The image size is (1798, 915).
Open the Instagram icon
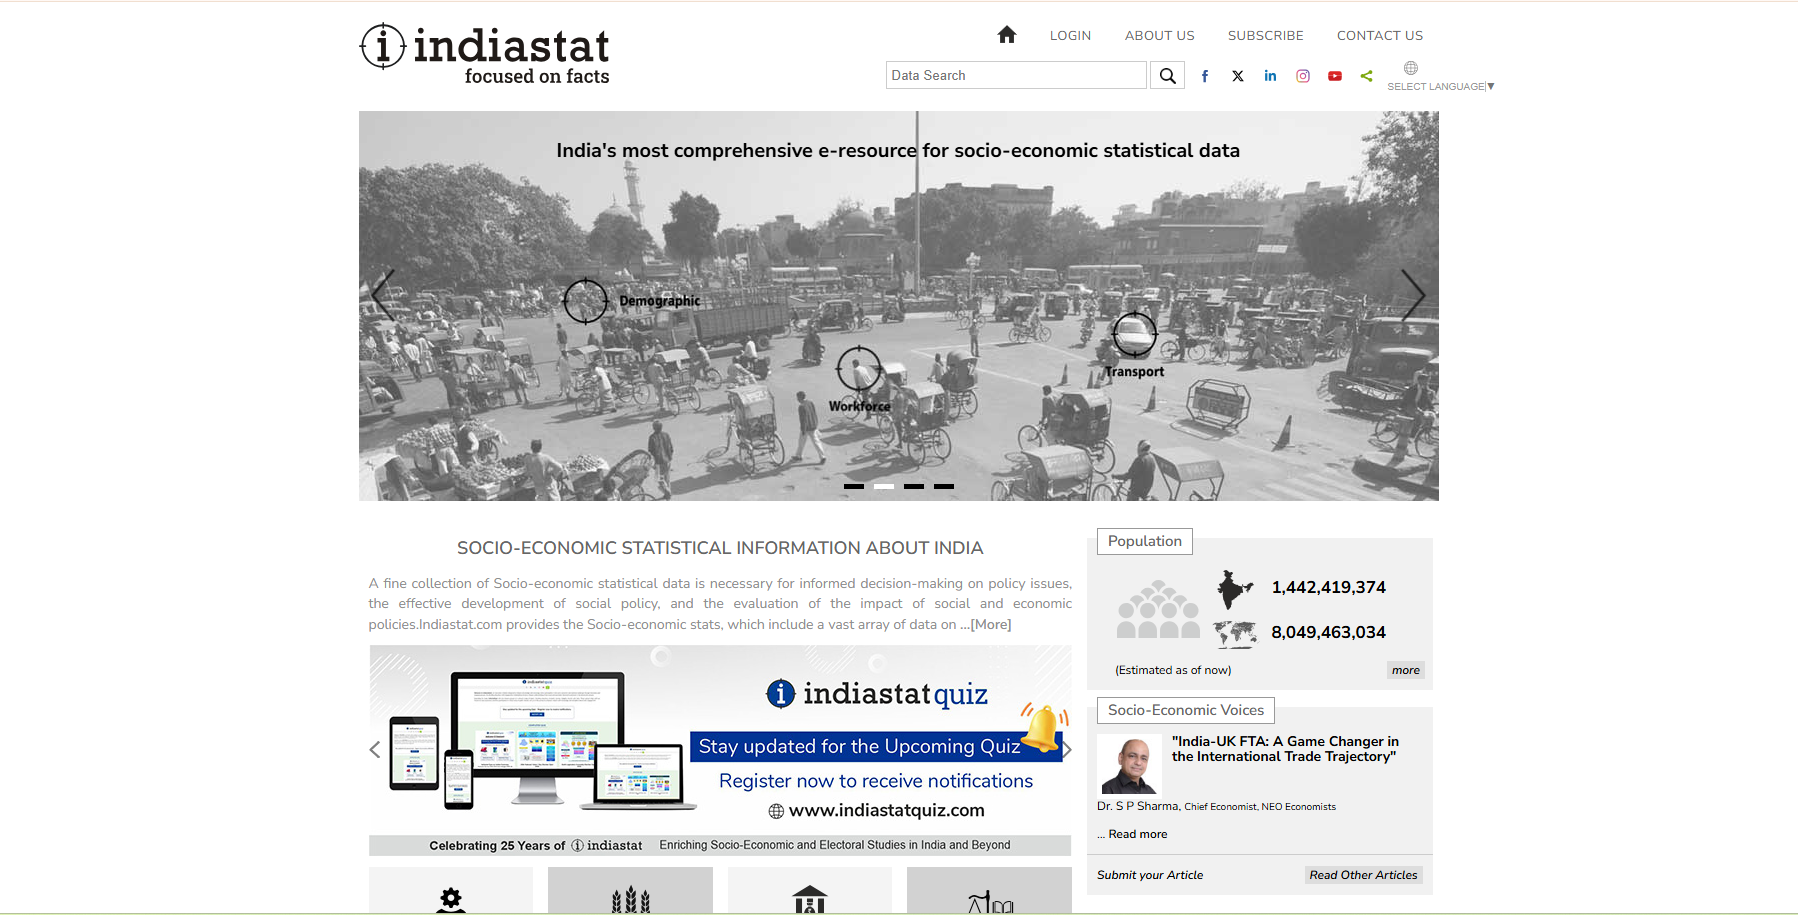tap(1303, 76)
